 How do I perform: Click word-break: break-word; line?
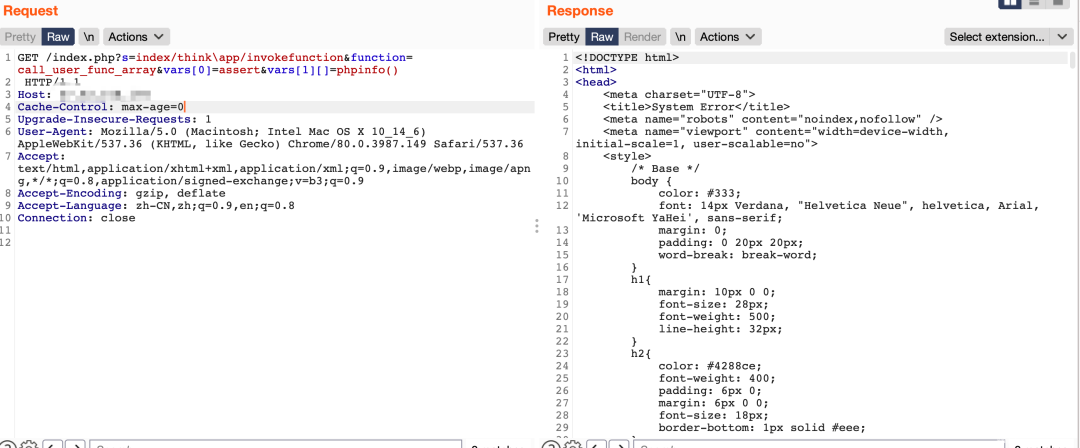tap(738, 255)
